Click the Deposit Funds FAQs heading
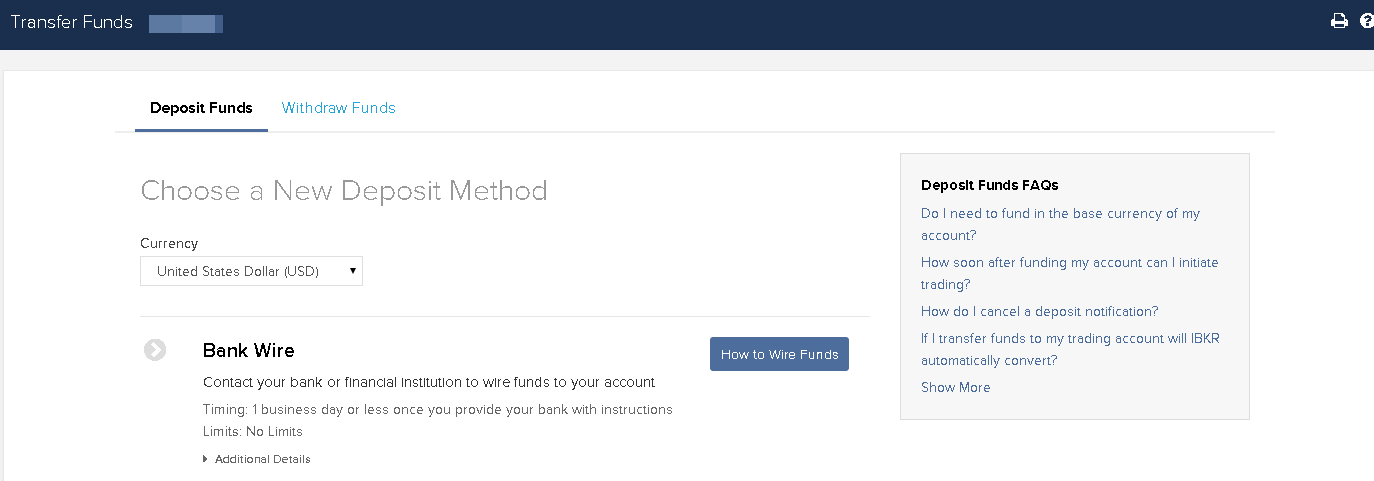This screenshot has width=1374, height=481. pyautogui.click(x=989, y=185)
